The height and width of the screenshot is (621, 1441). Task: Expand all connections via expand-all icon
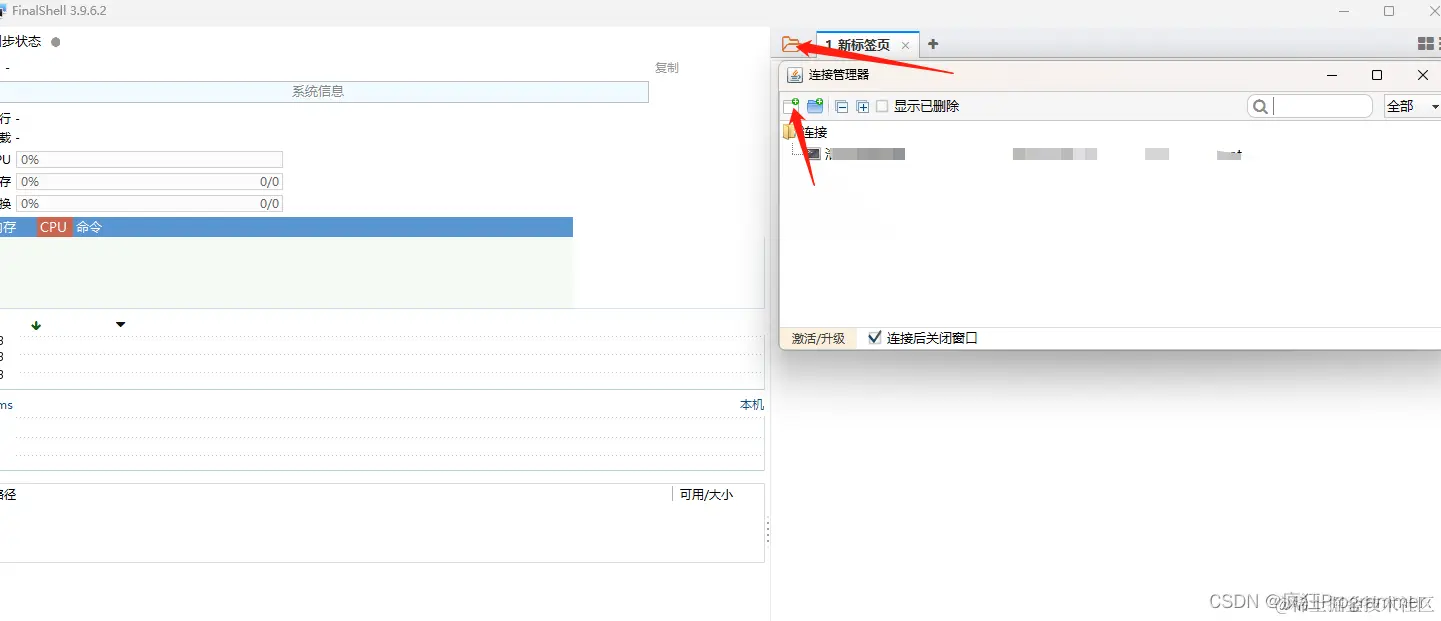pyautogui.click(x=862, y=106)
